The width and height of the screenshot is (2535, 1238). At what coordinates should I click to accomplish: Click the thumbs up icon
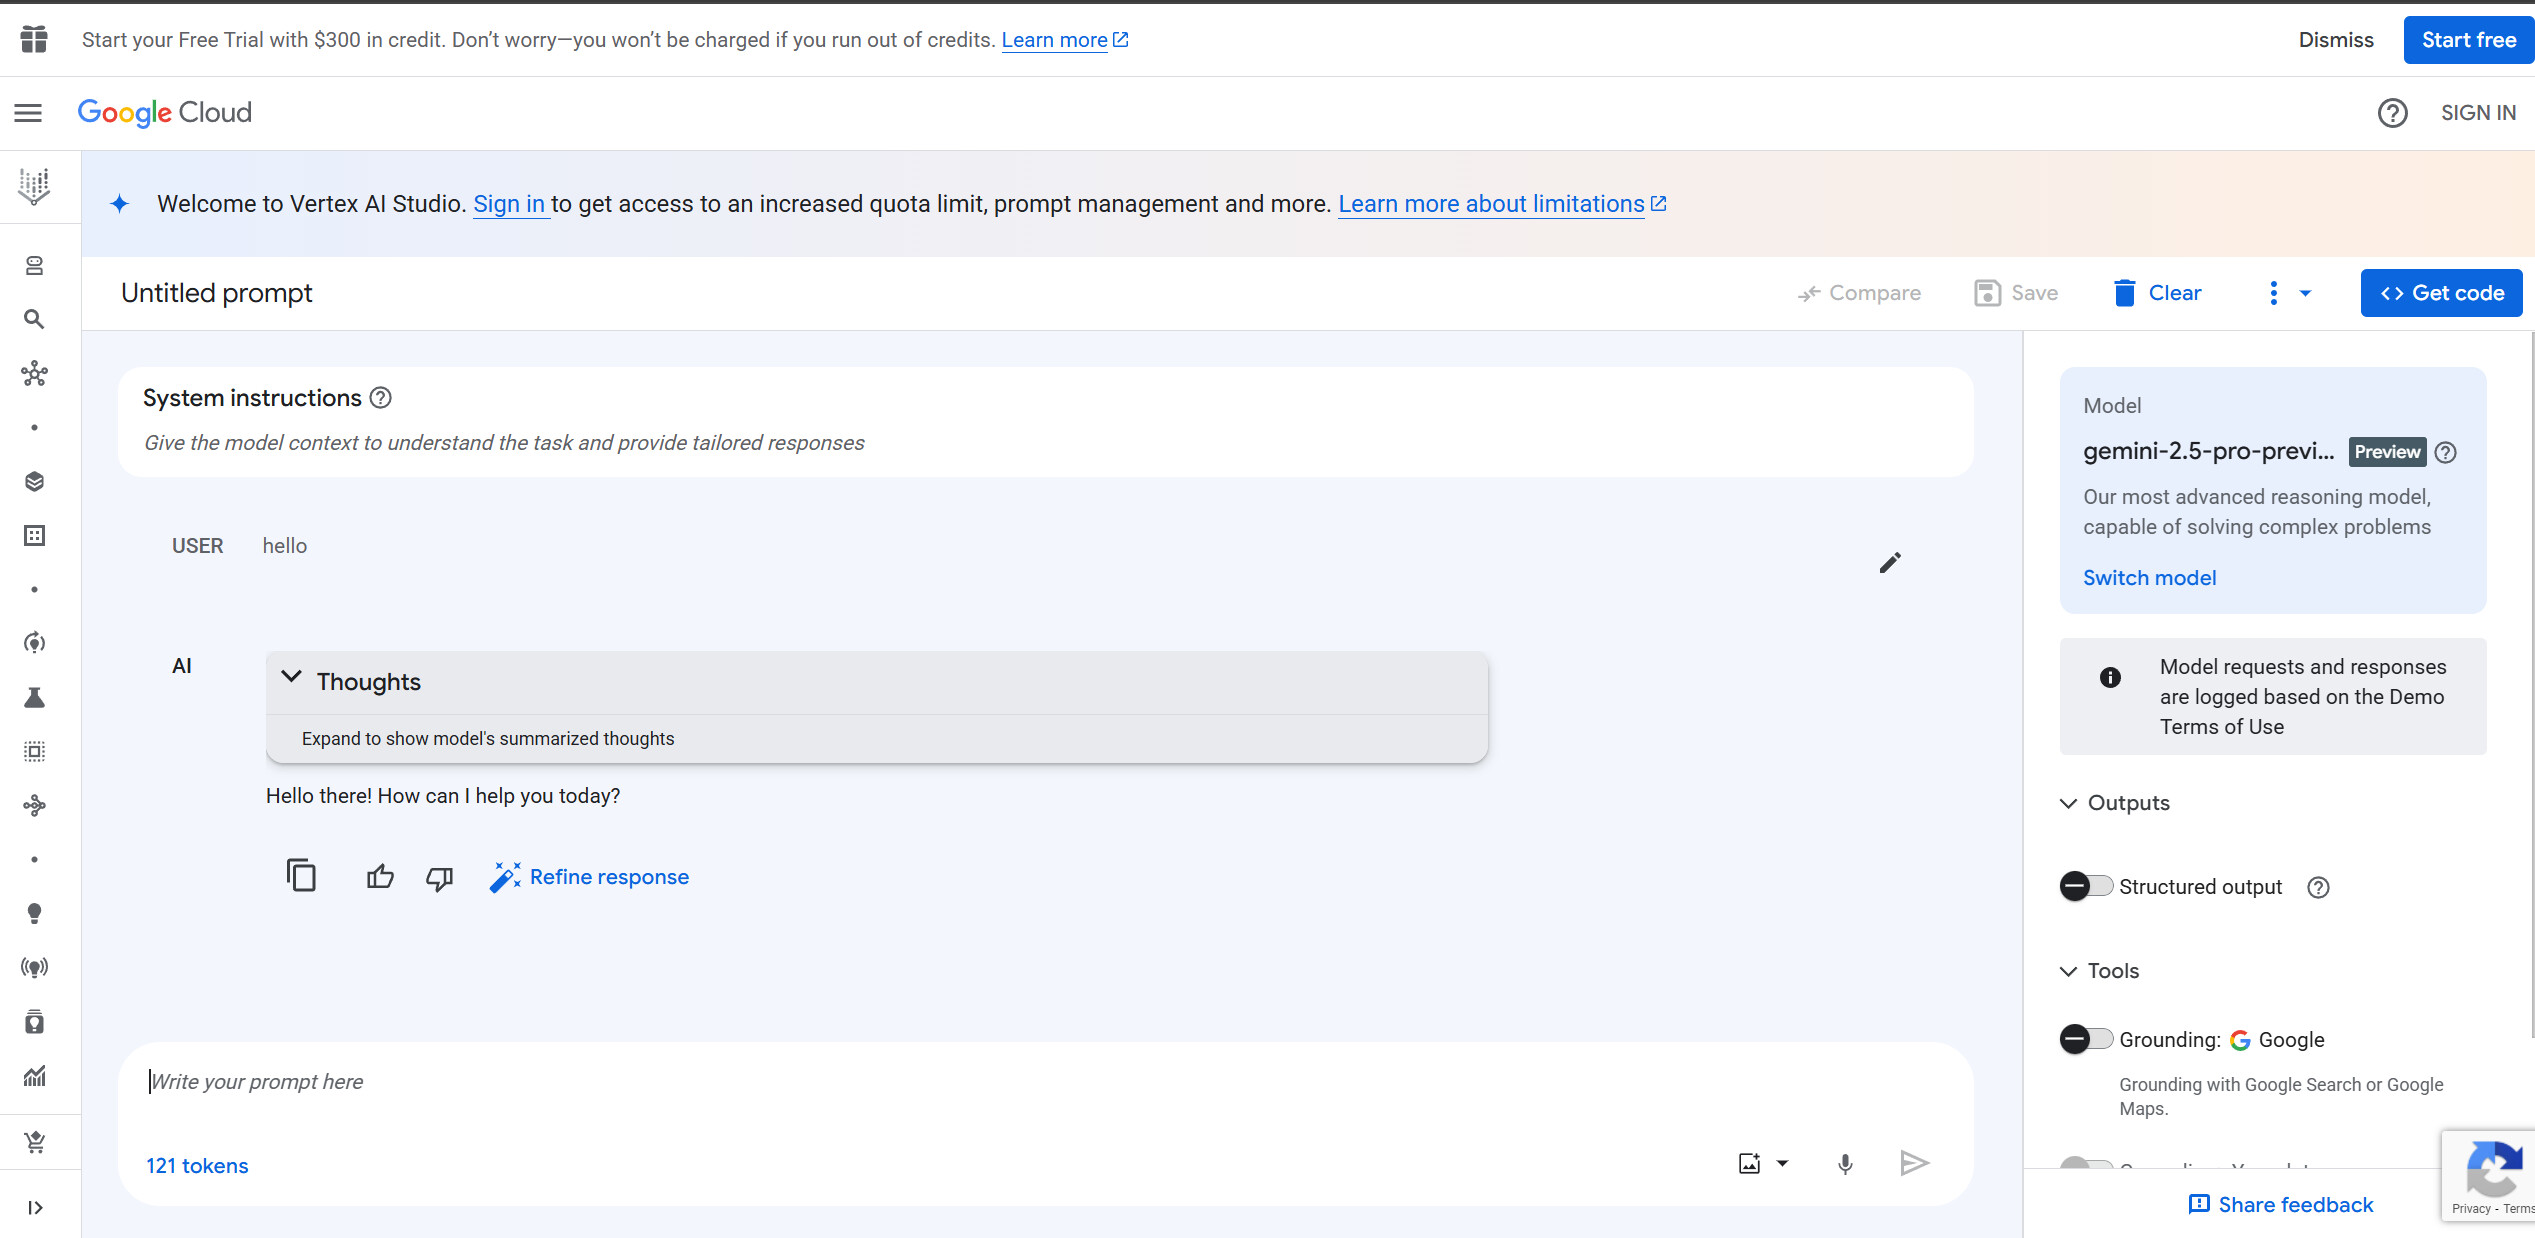[380, 877]
